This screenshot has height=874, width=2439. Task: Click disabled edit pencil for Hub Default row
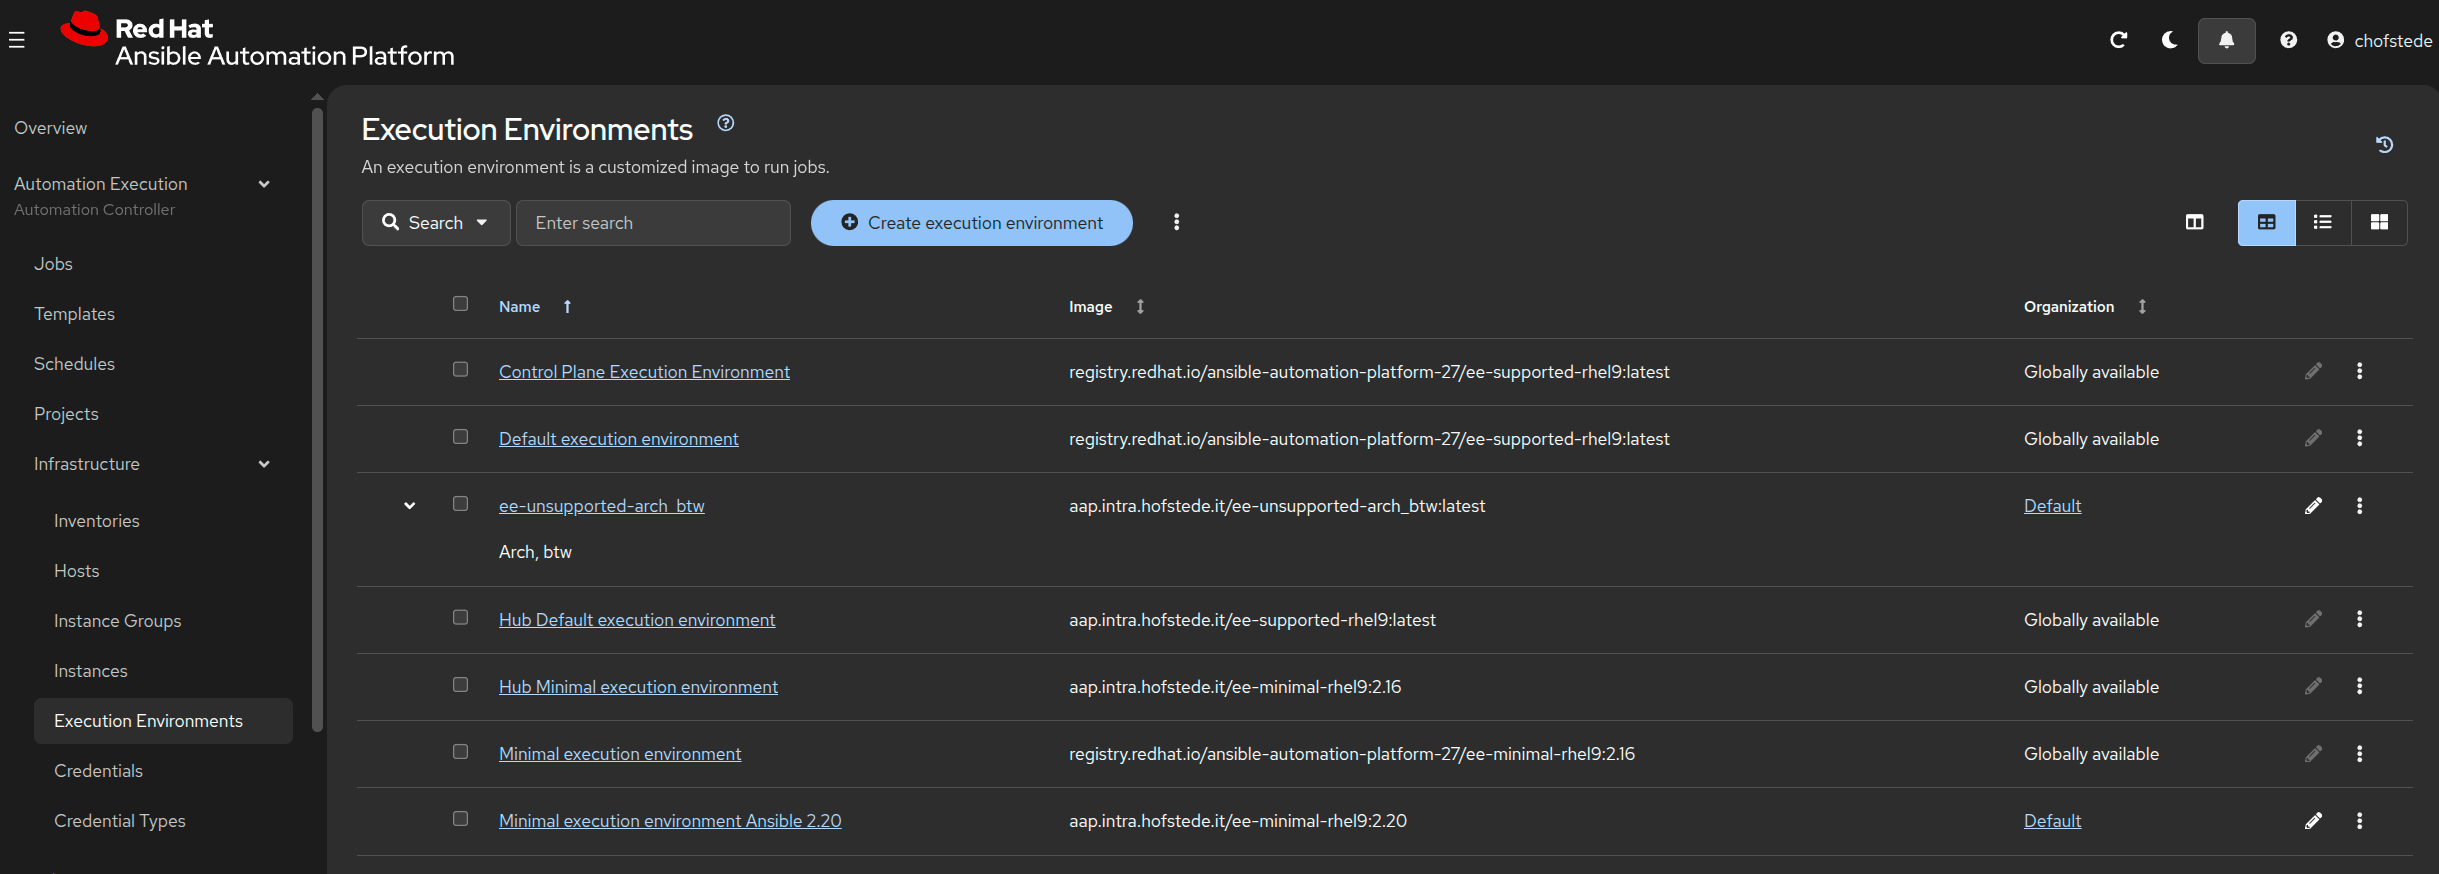coord(2313,619)
